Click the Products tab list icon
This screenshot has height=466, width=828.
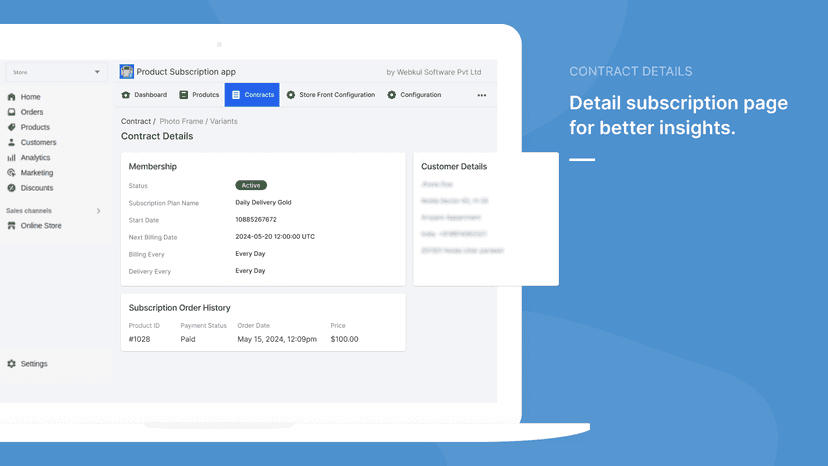click(183, 95)
